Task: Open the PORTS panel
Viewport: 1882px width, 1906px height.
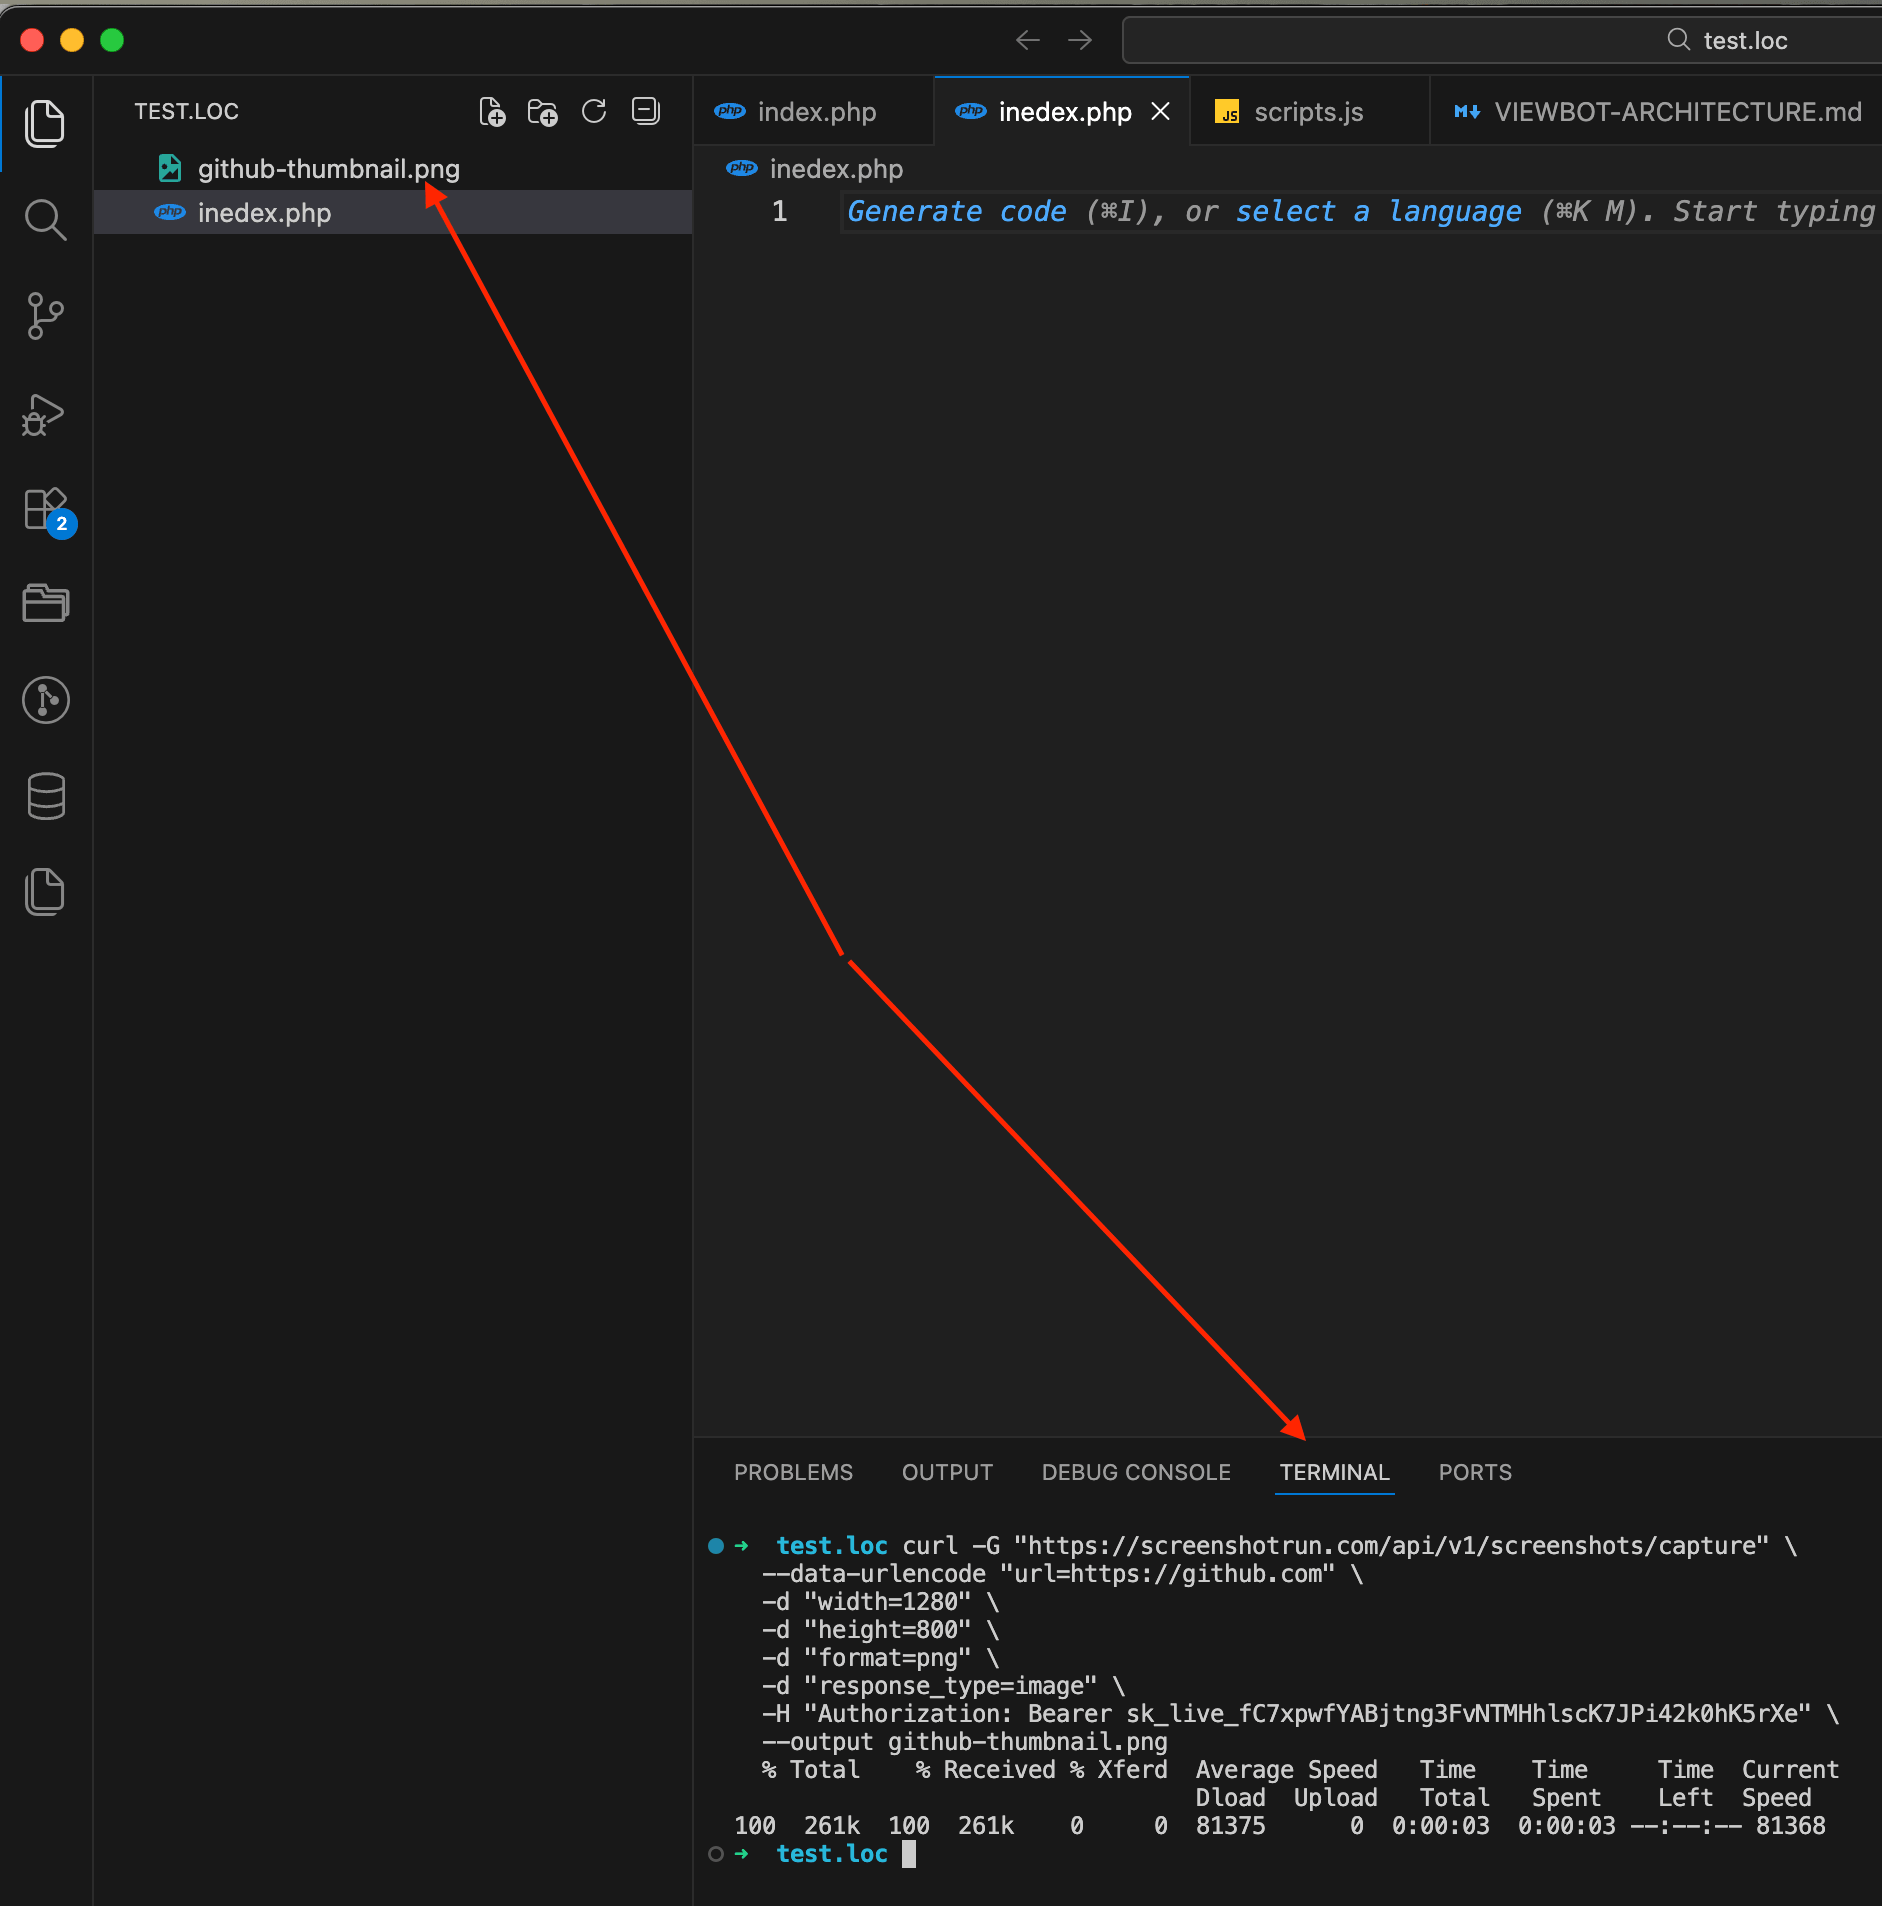Action: (x=1474, y=1472)
